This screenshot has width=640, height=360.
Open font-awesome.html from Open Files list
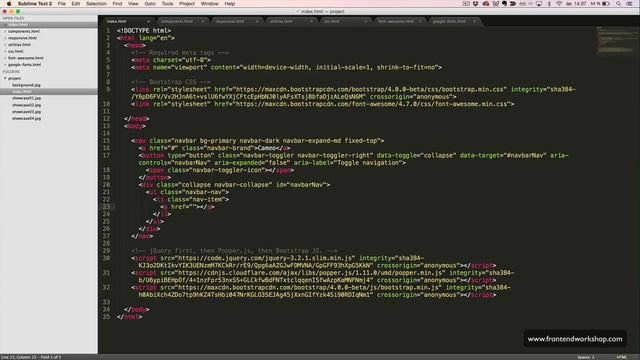click(25, 58)
